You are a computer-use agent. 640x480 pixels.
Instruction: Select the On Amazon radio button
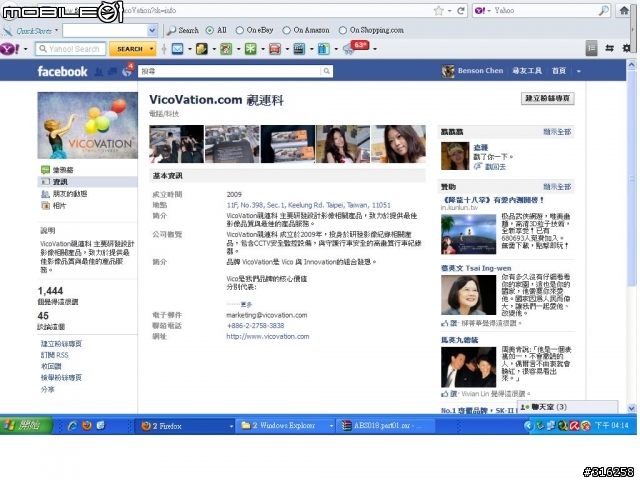(x=287, y=30)
